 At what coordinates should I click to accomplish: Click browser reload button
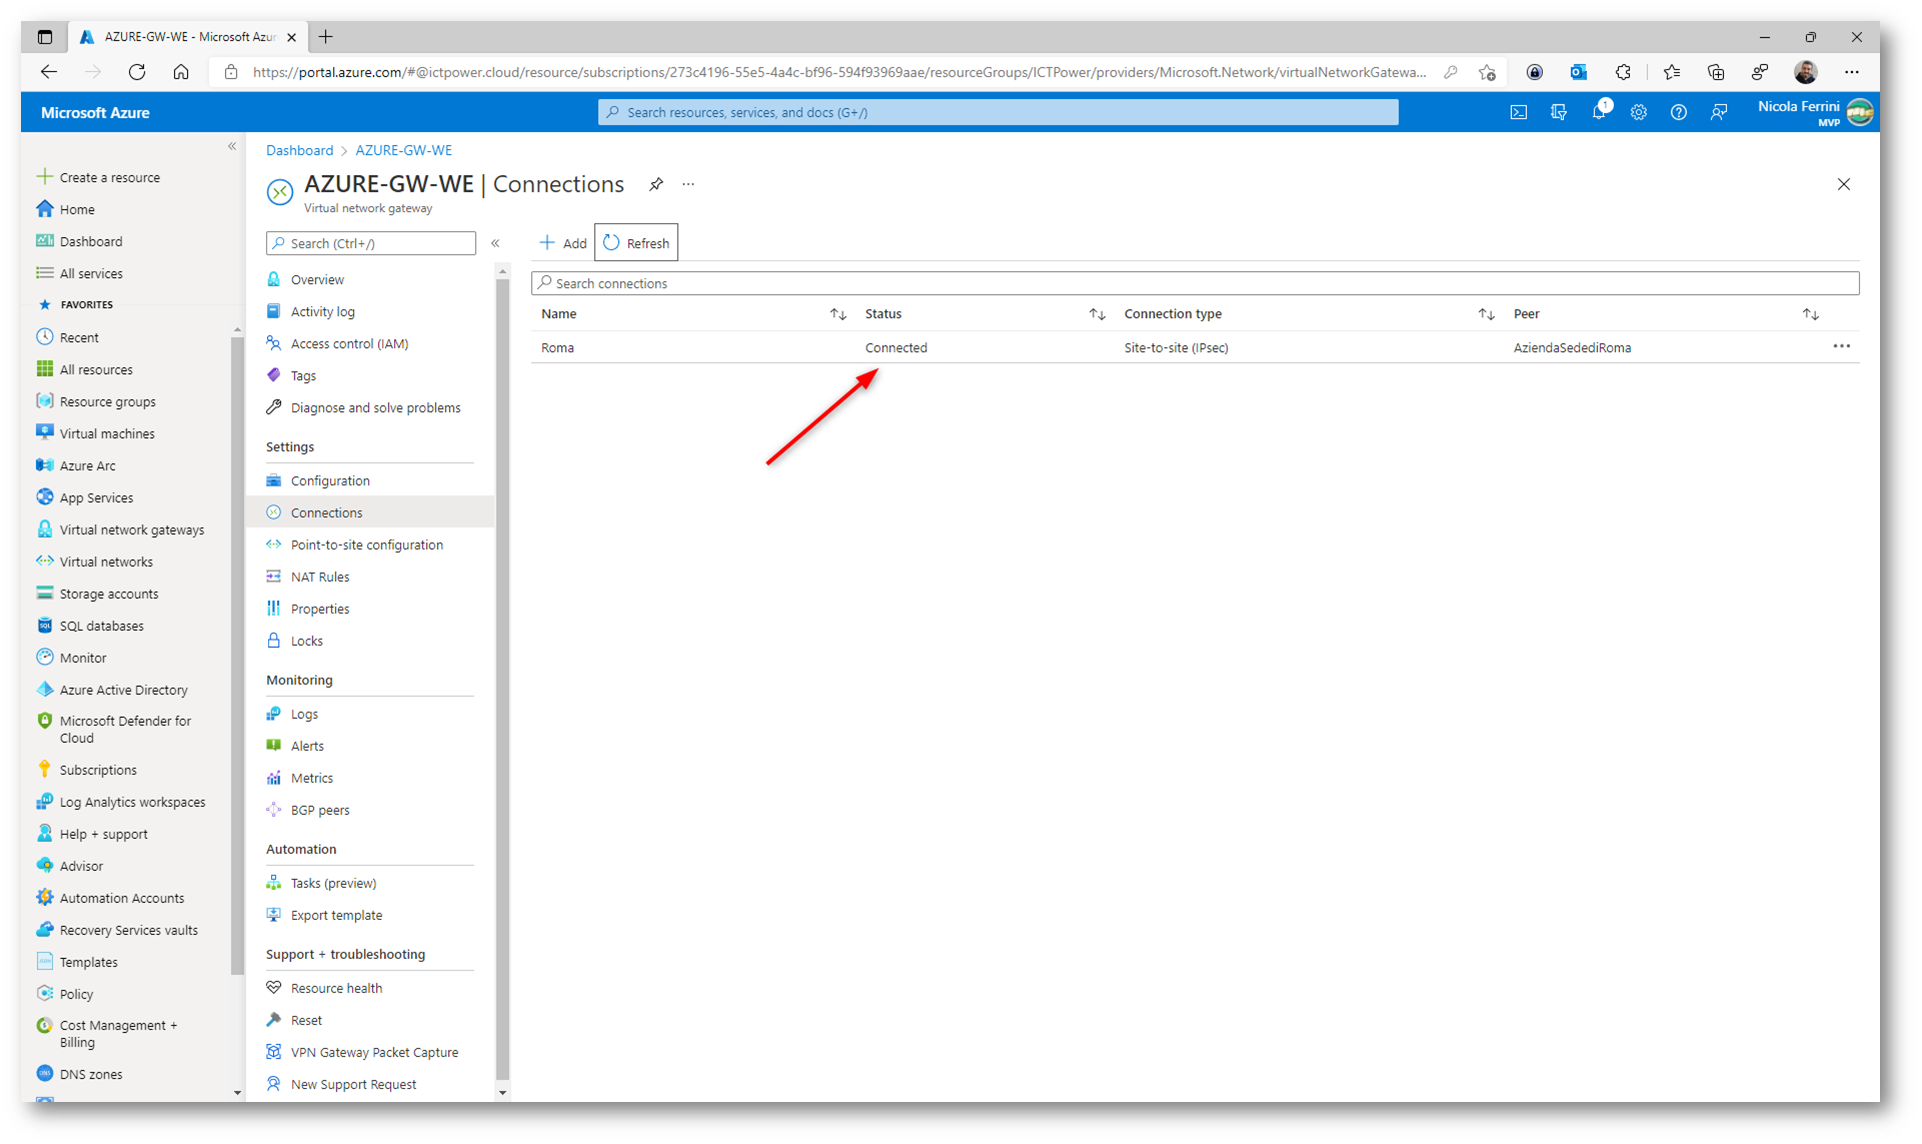click(x=137, y=72)
